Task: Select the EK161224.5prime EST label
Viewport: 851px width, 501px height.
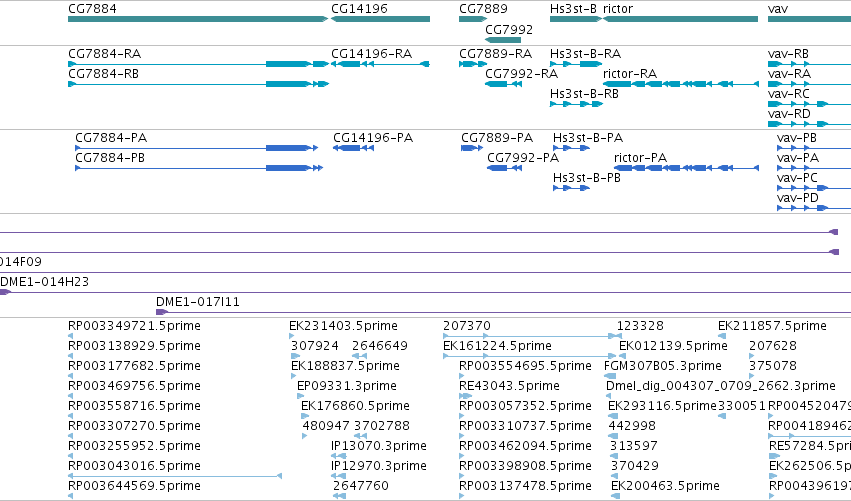Action: [x=498, y=346]
